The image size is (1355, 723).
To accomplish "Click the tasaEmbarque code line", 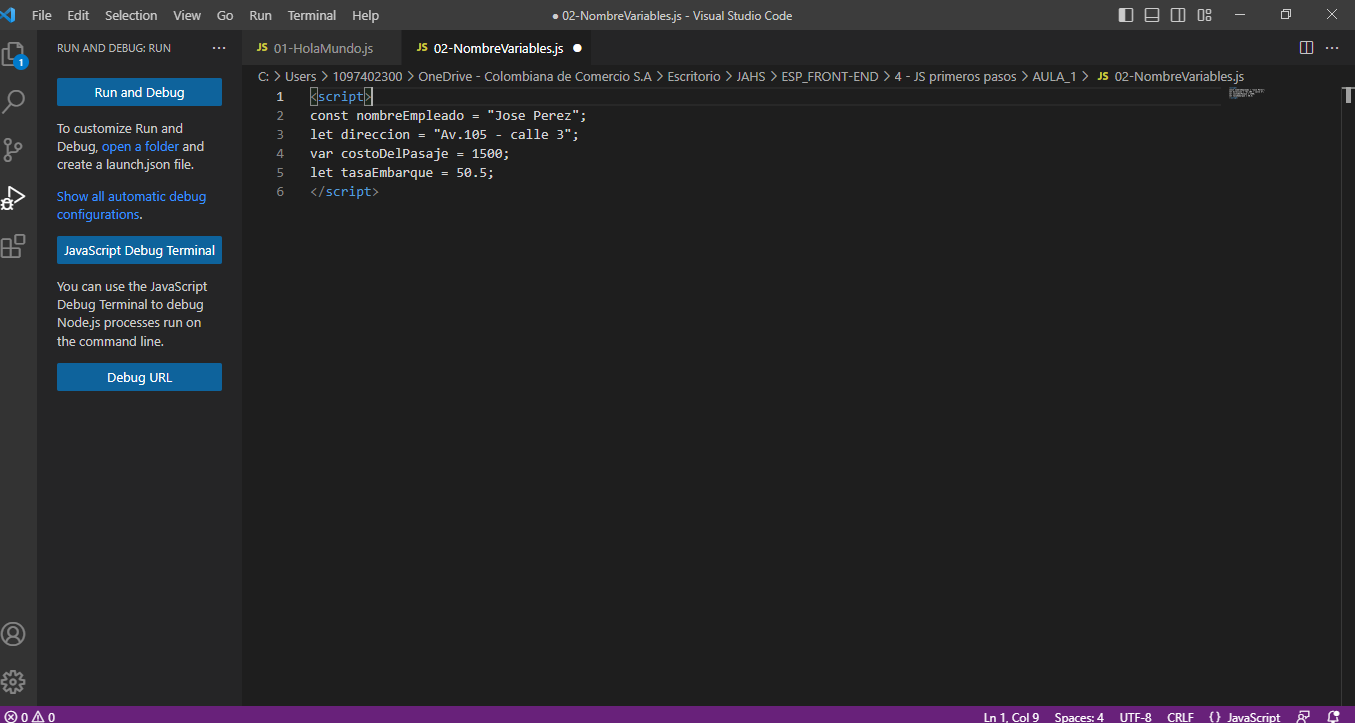I will point(402,172).
